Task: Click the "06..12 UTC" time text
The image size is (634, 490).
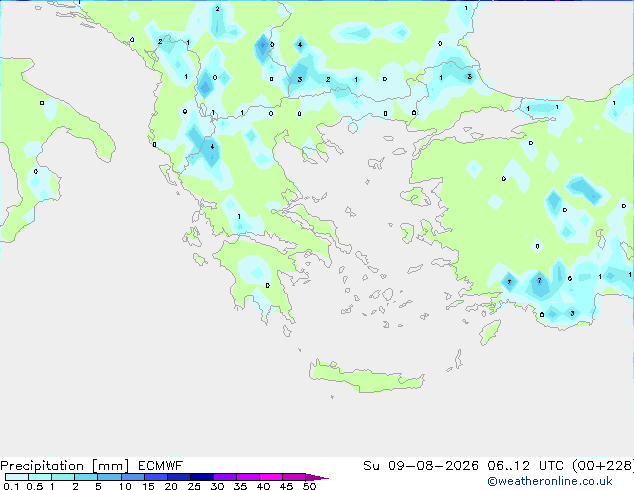Action: pyautogui.click(x=525, y=465)
